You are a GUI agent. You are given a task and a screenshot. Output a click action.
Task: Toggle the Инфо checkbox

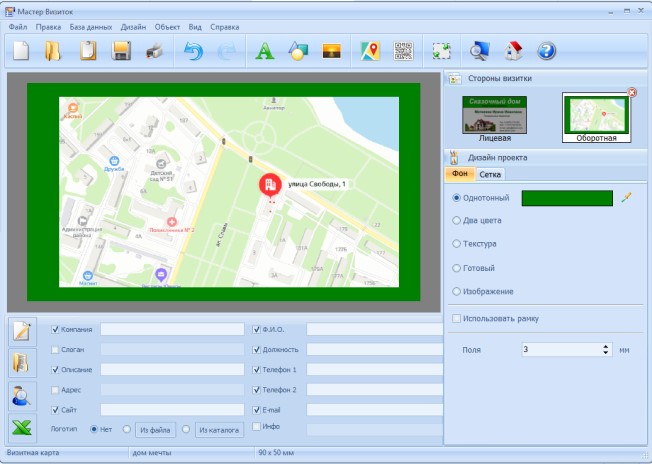[x=257, y=427]
